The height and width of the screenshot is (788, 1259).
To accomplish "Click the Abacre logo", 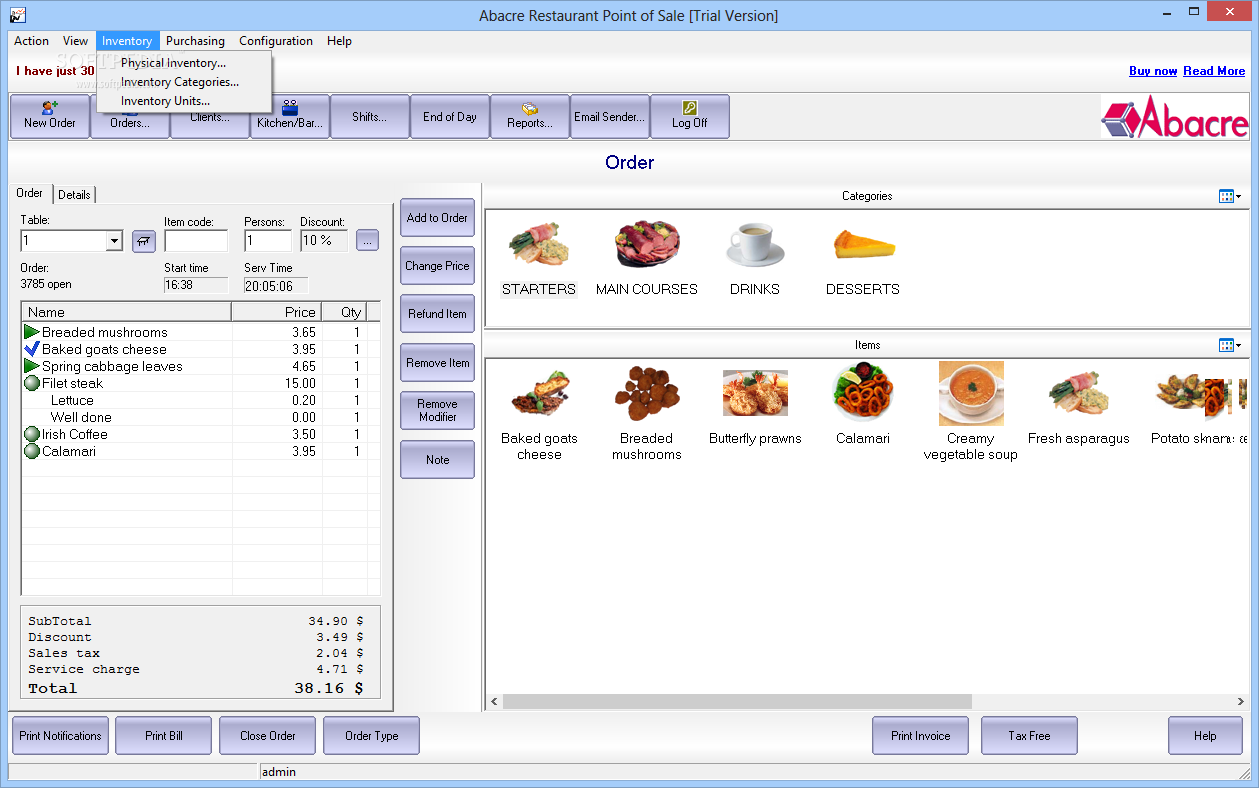I will [x=1175, y=117].
